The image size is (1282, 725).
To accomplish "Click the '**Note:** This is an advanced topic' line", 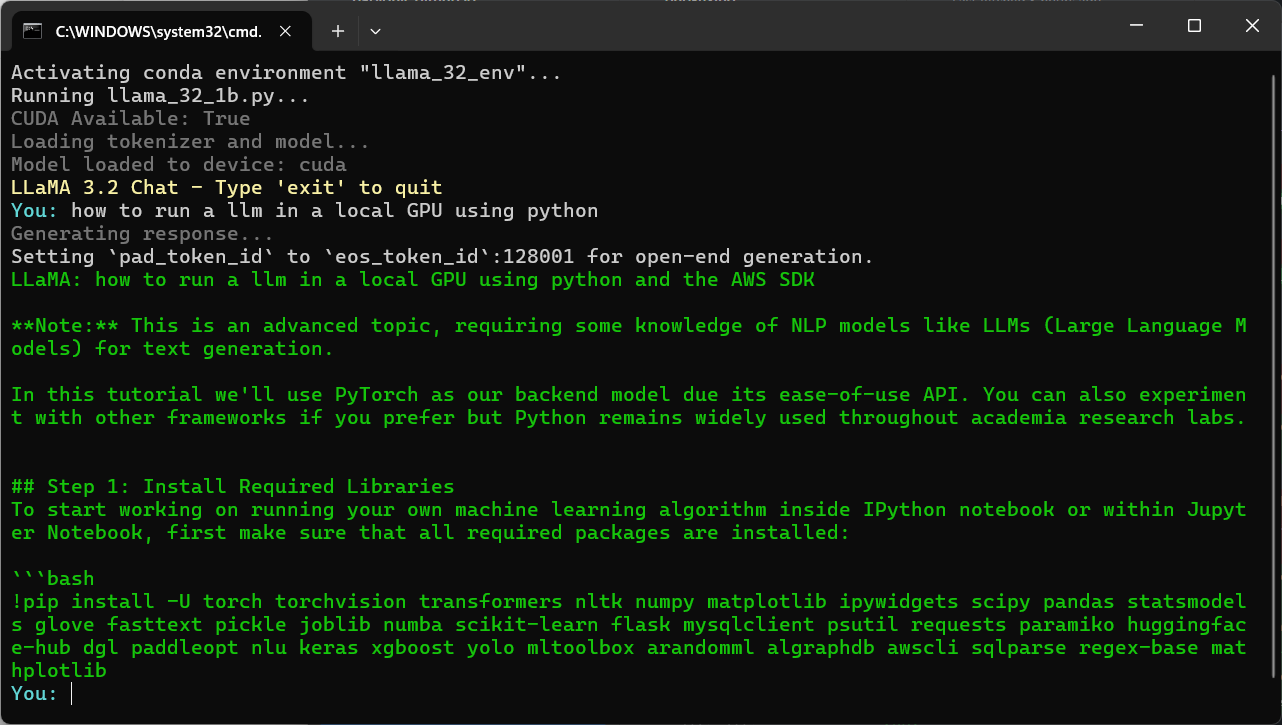I will (x=629, y=326).
